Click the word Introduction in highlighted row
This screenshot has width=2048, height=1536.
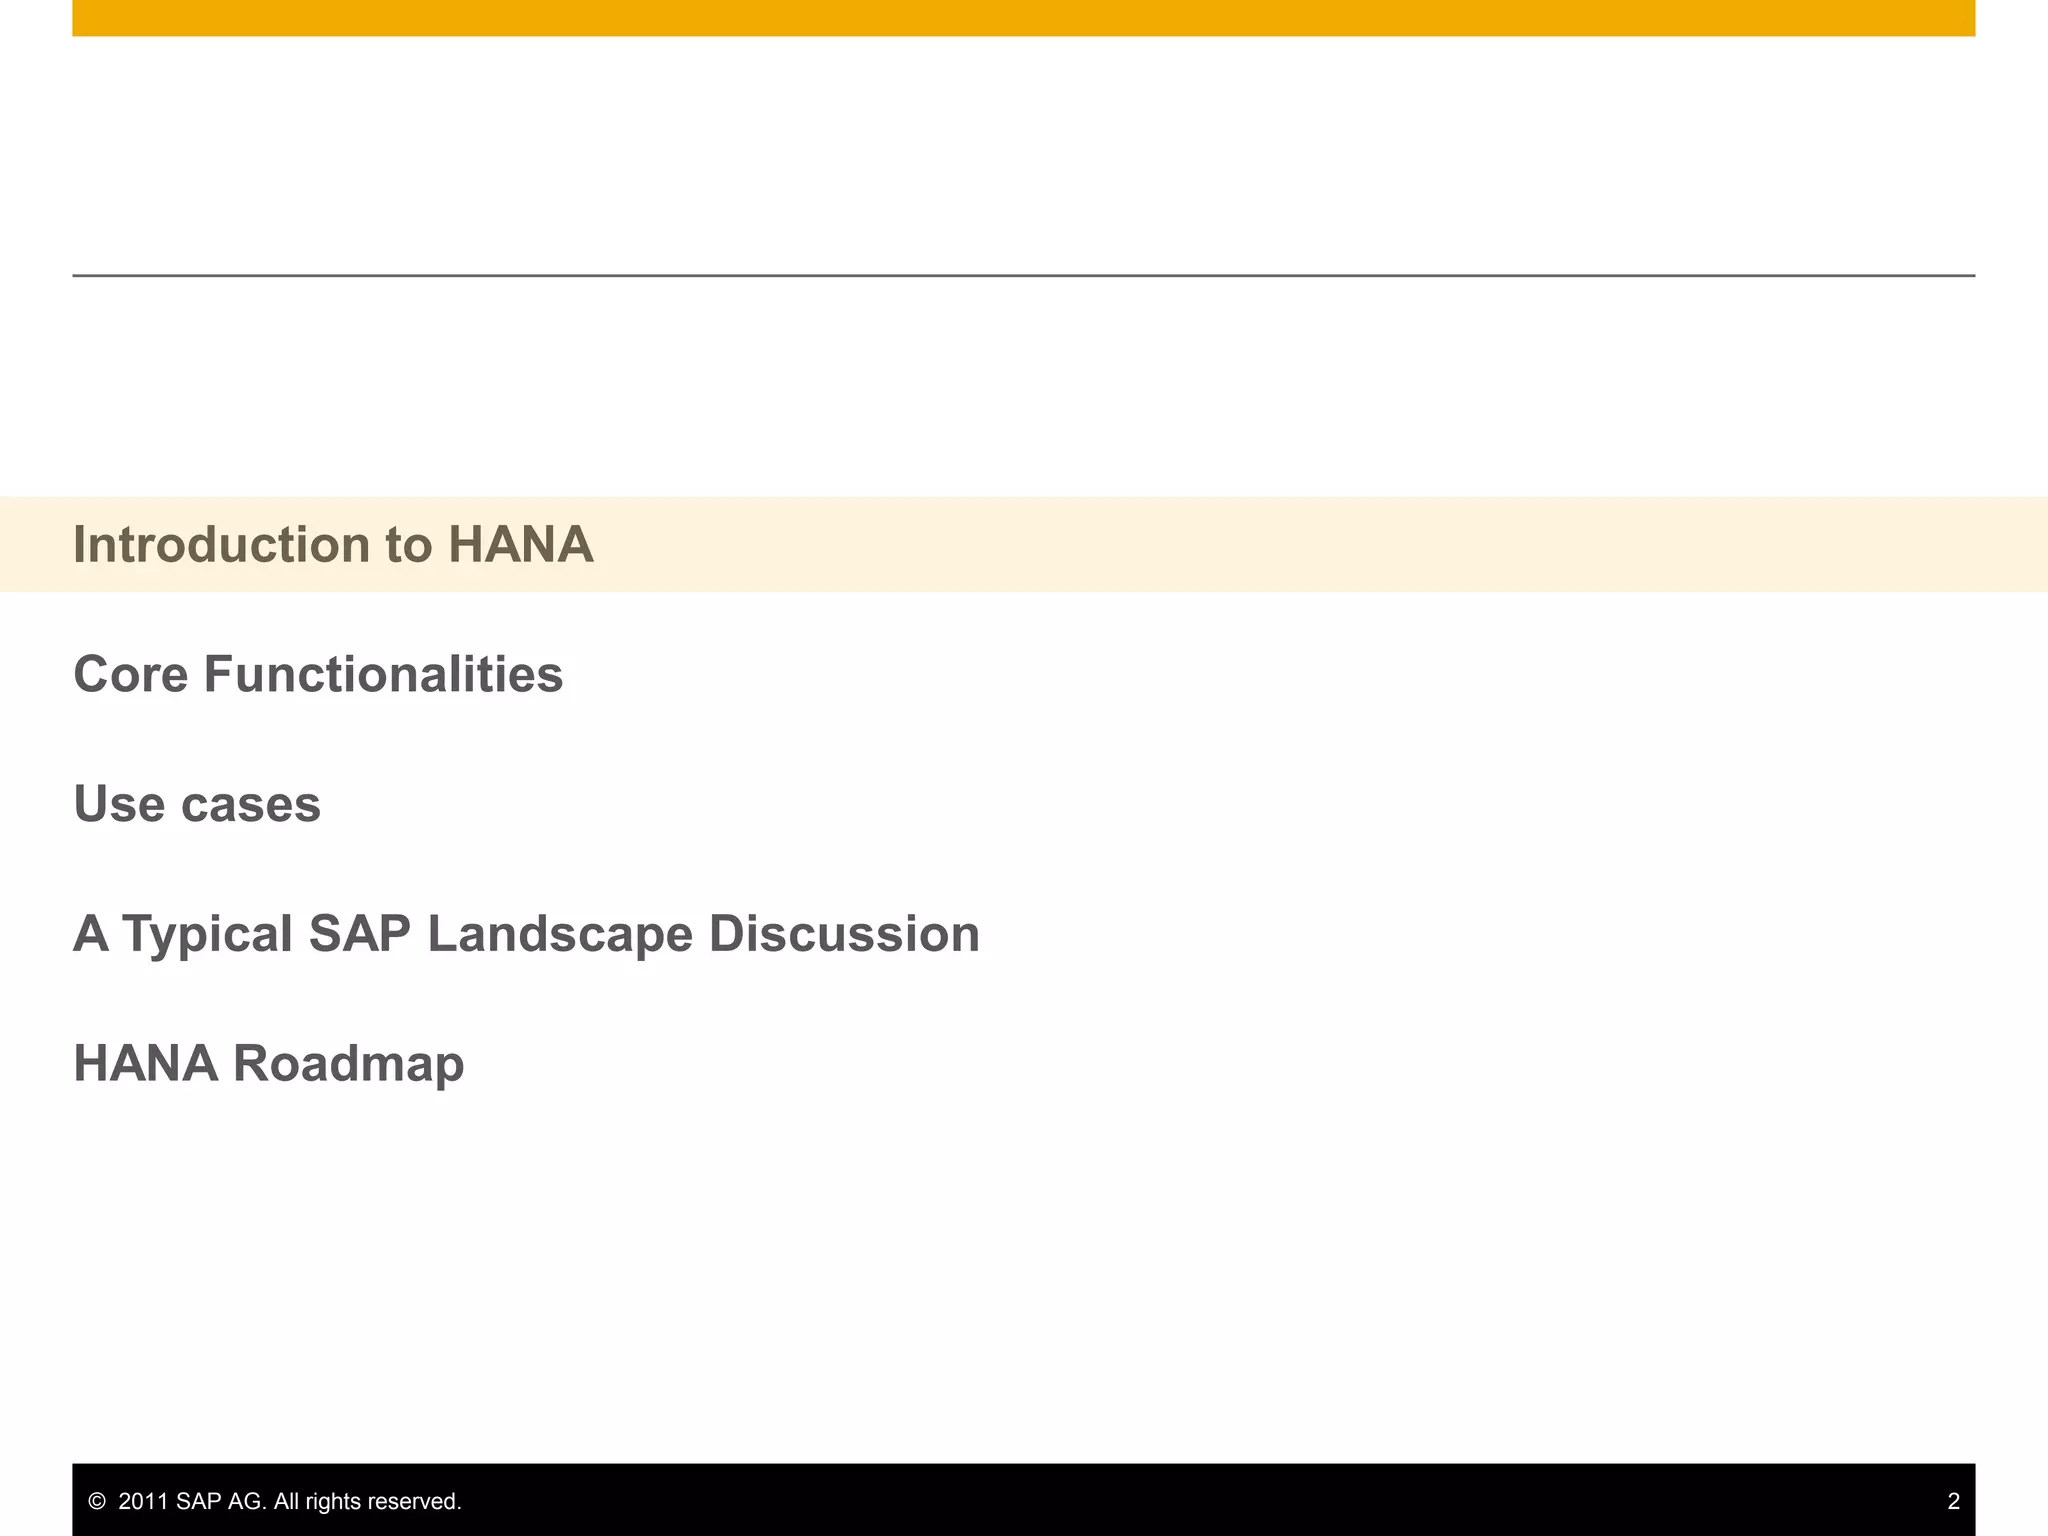(x=221, y=545)
